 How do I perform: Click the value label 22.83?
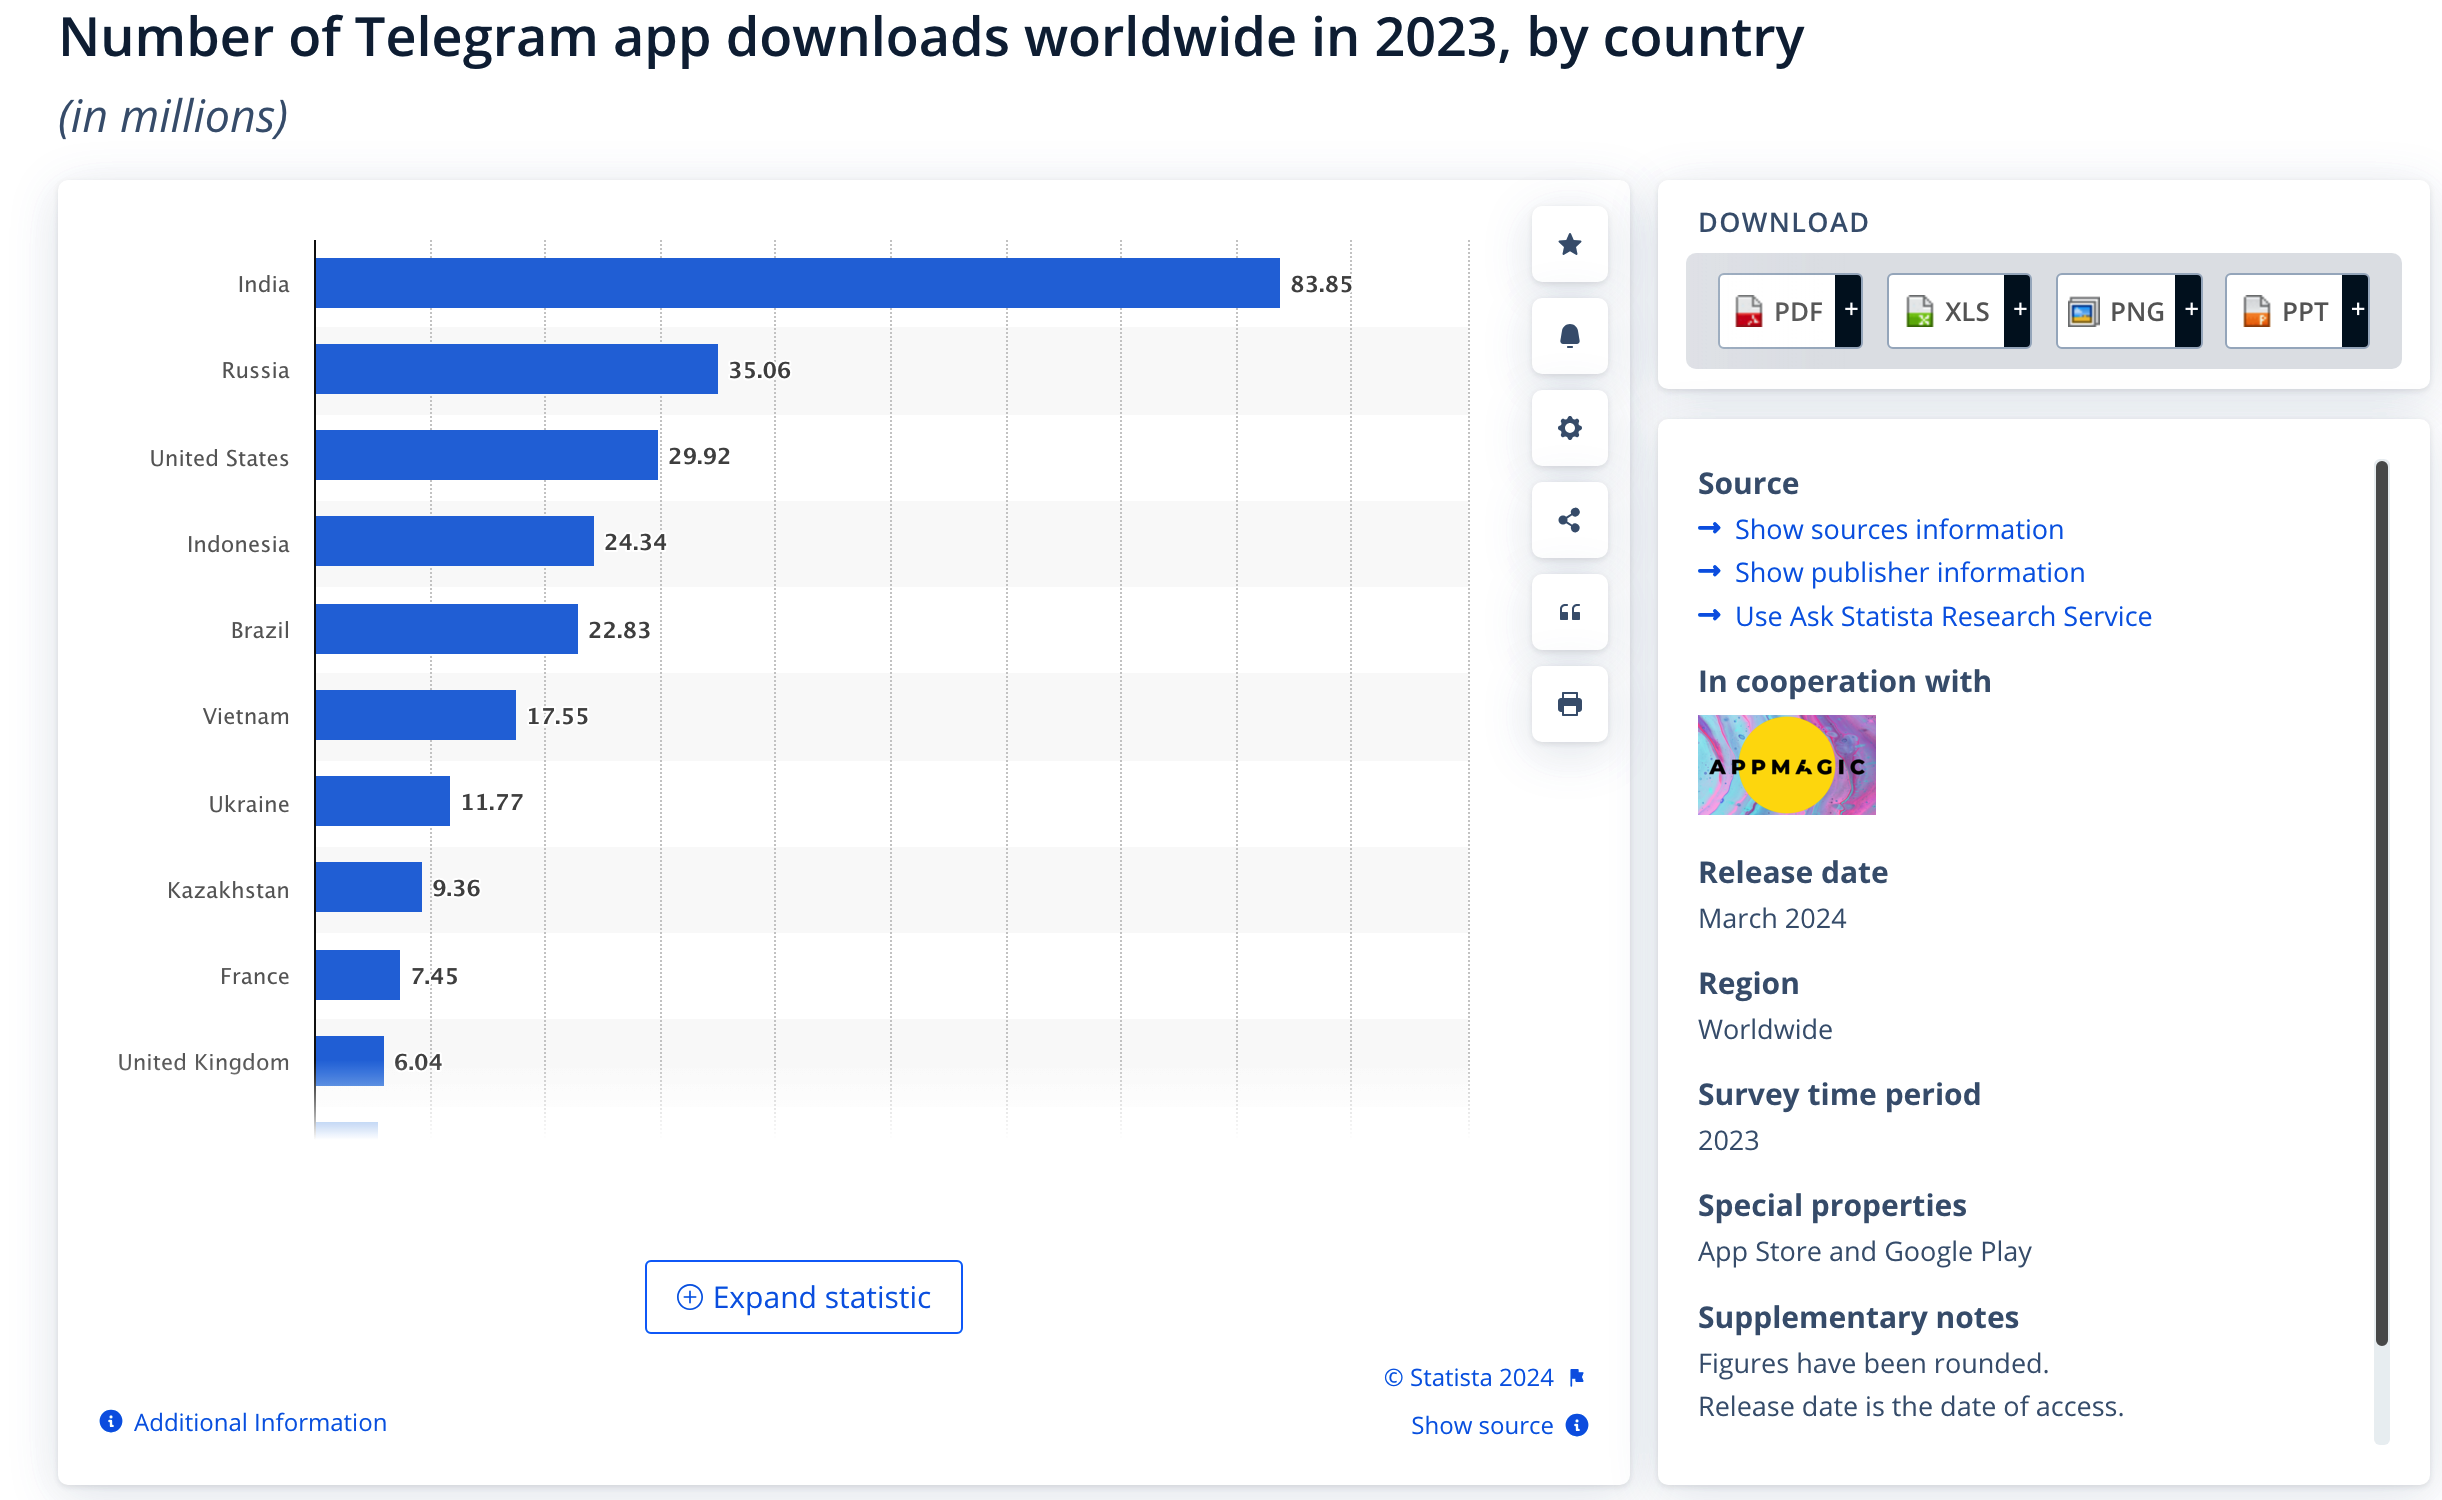619,630
